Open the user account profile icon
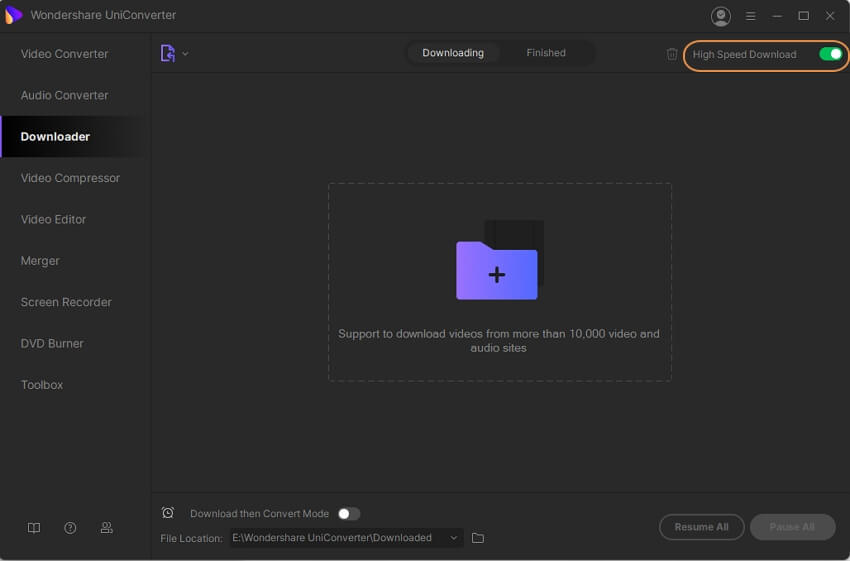This screenshot has height=561, width=850. pyautogui.click(x=720, y=16)
